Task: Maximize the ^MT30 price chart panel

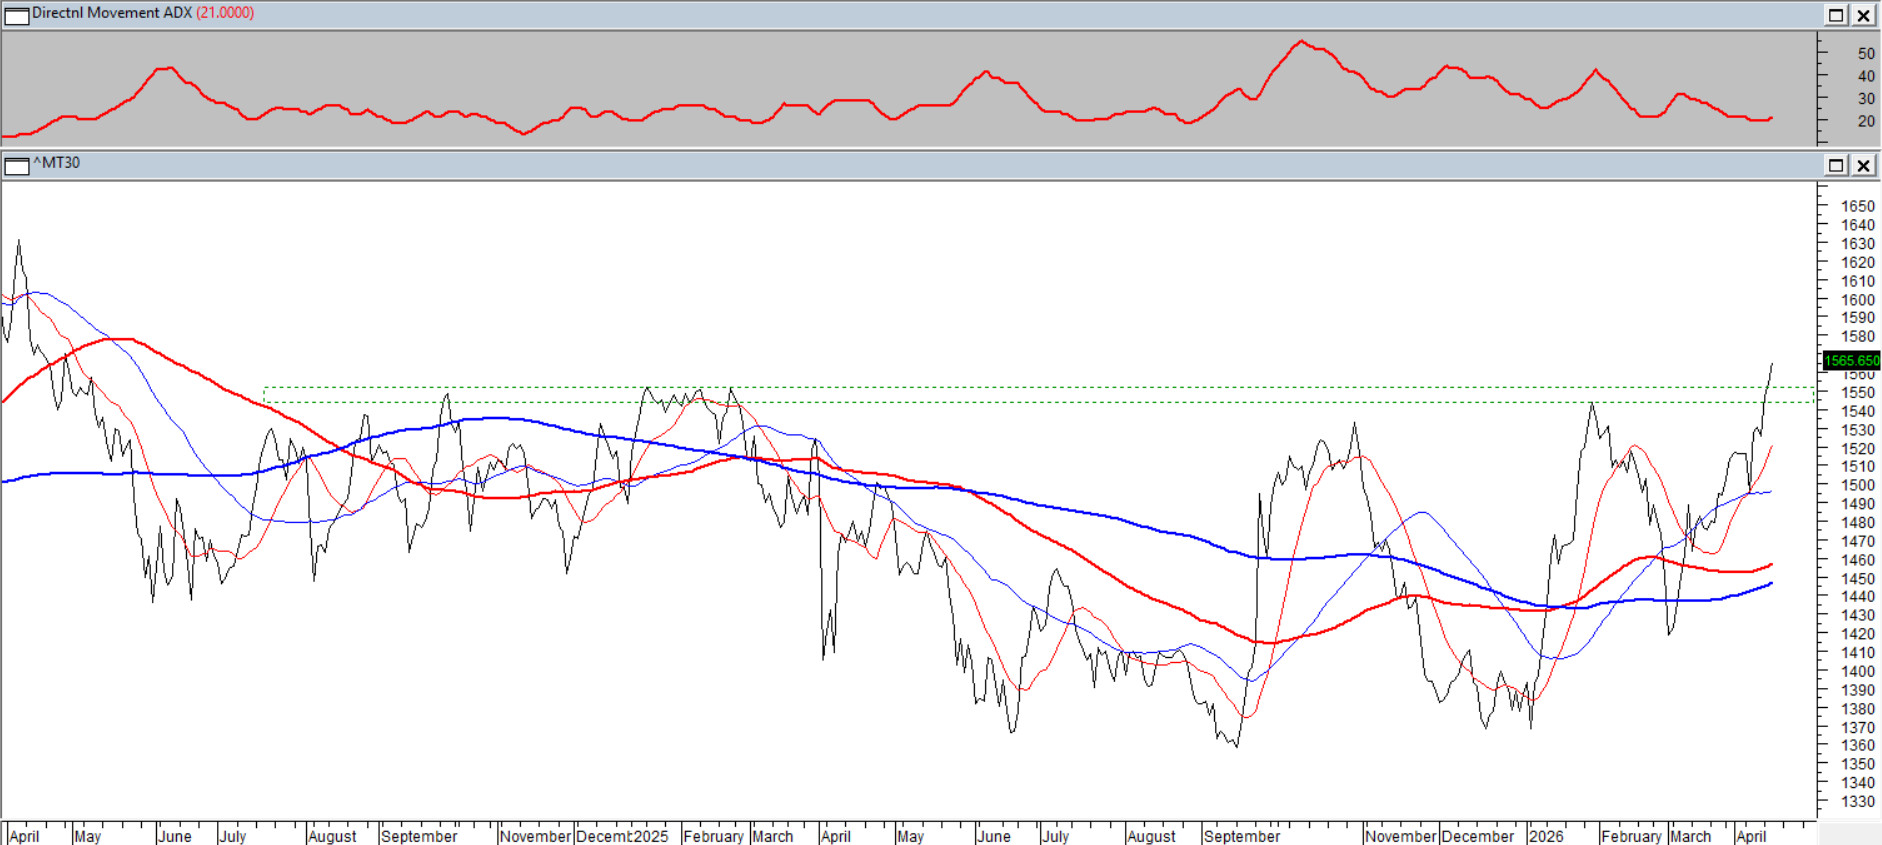Action: click(x=1836, y=165)
